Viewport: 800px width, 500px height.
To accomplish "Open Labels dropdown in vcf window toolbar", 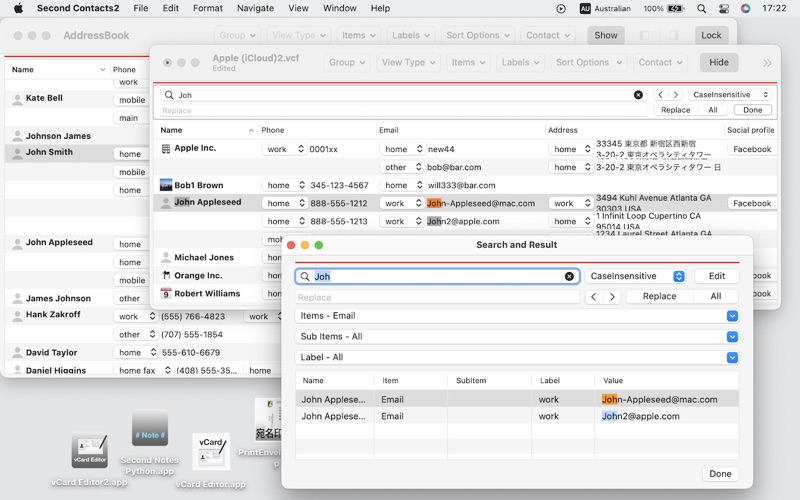I will pos(520,62).
